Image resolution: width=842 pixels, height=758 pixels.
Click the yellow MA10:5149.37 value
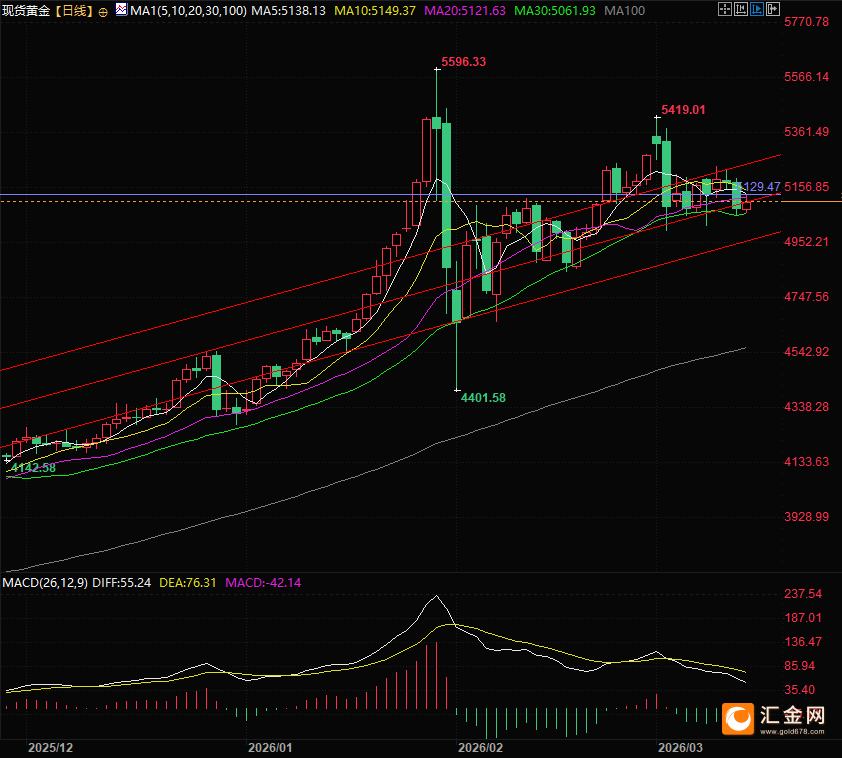(375, 11)
